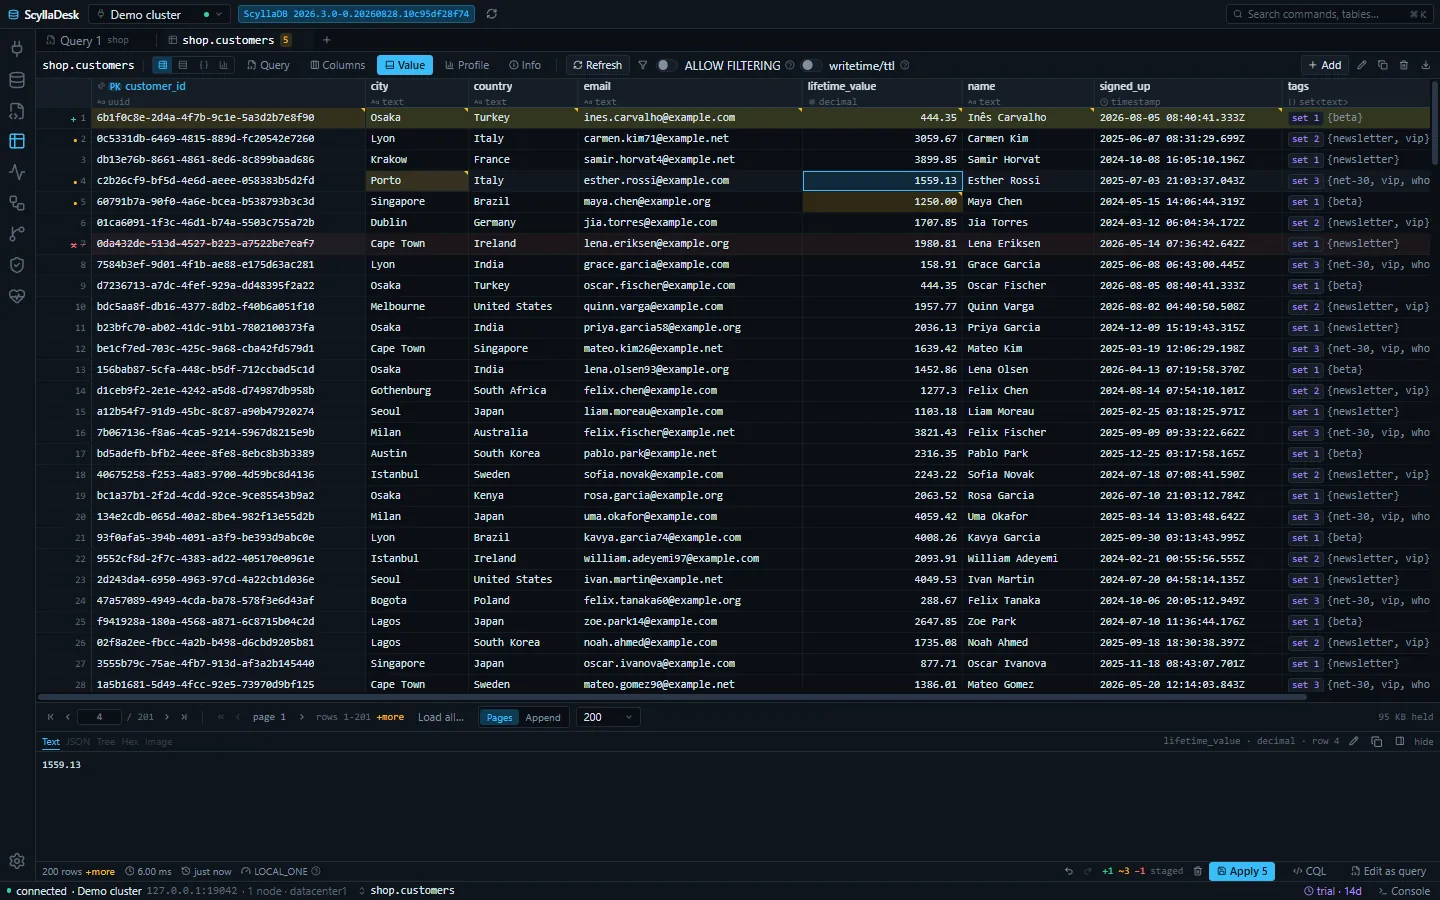
Task: Switch to JSON view in the value viewer
Action: click(78, 742)
